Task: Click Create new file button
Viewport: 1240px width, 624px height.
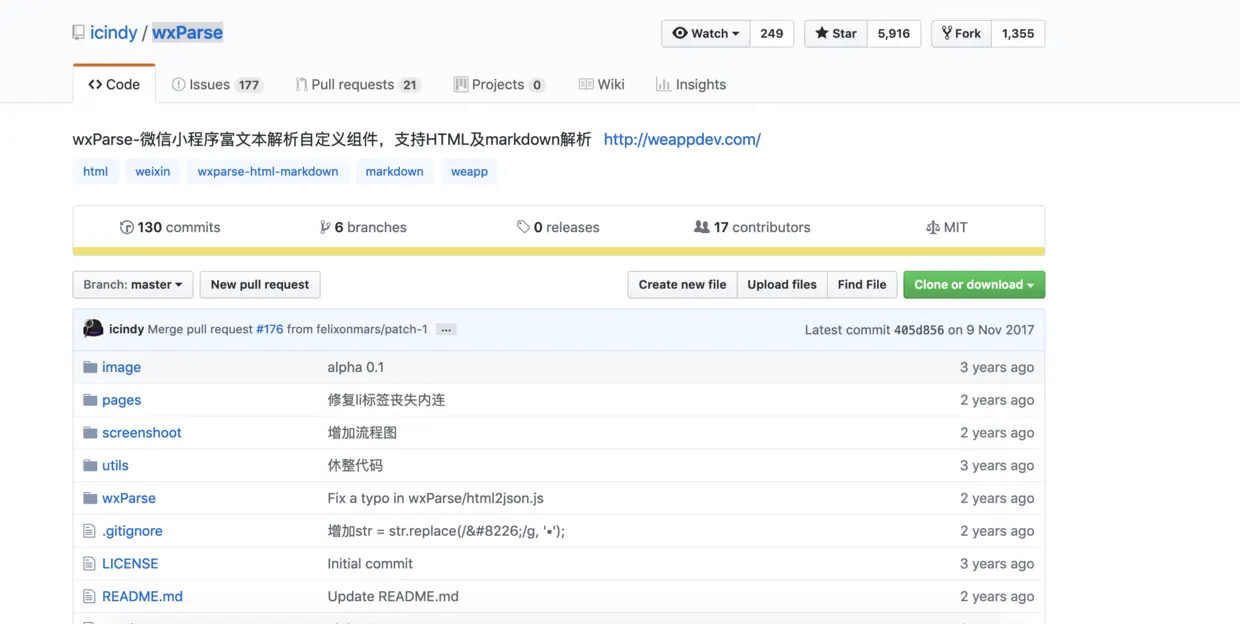Action: (682, 285)
